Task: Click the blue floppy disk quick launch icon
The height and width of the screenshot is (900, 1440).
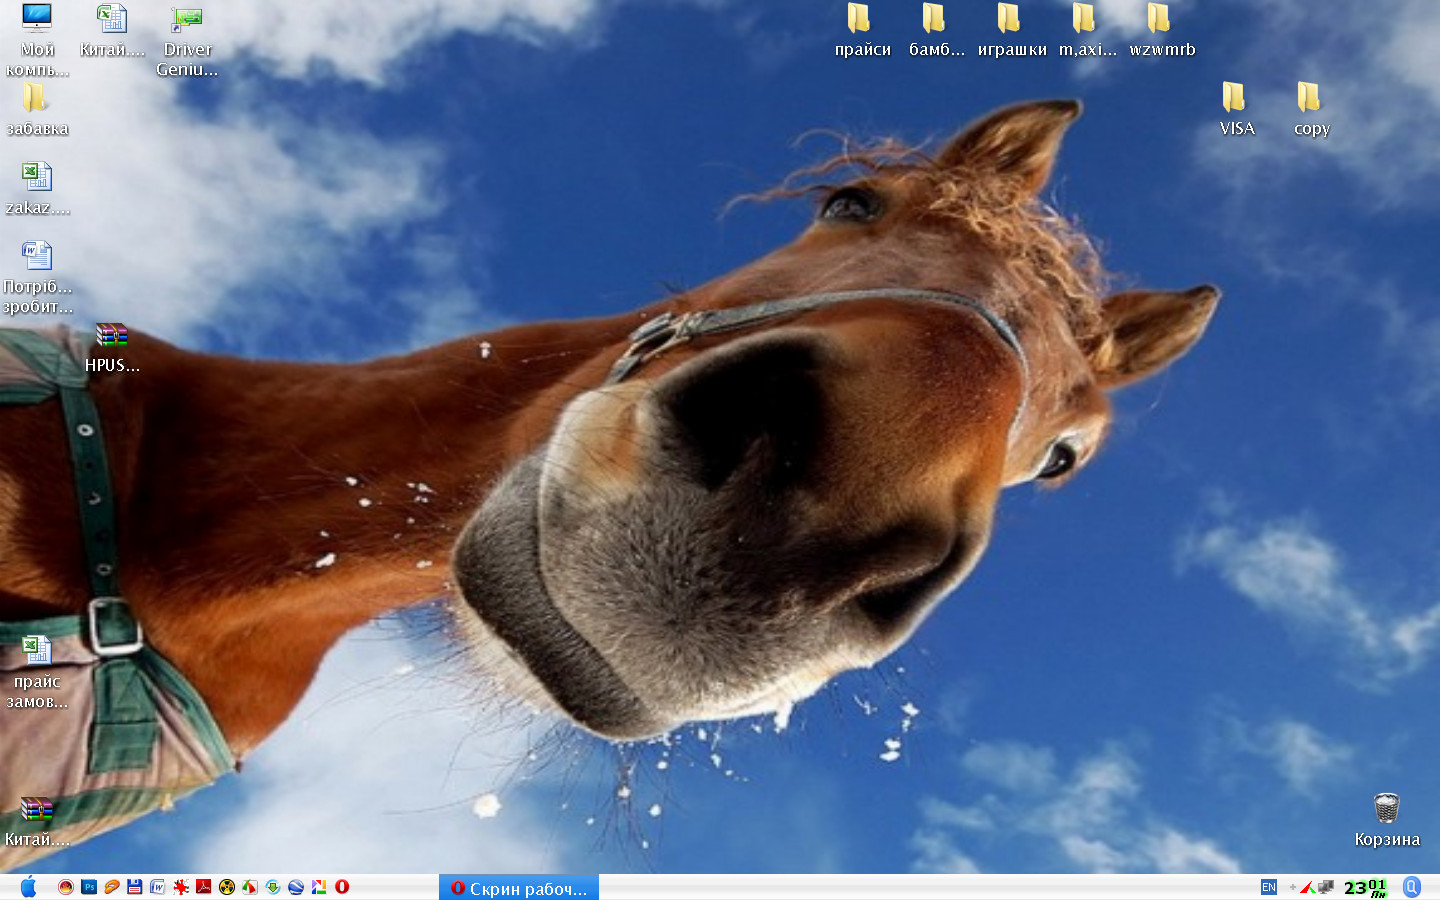Action: 135,887
